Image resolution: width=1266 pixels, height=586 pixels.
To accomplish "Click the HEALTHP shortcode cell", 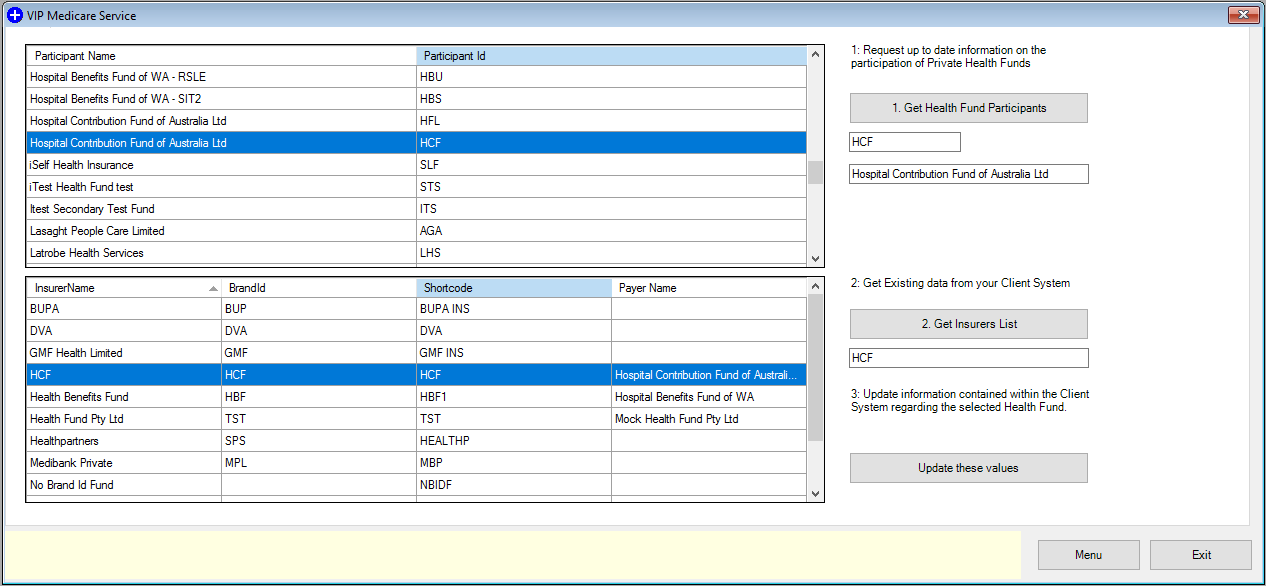I will coord(514,441).
